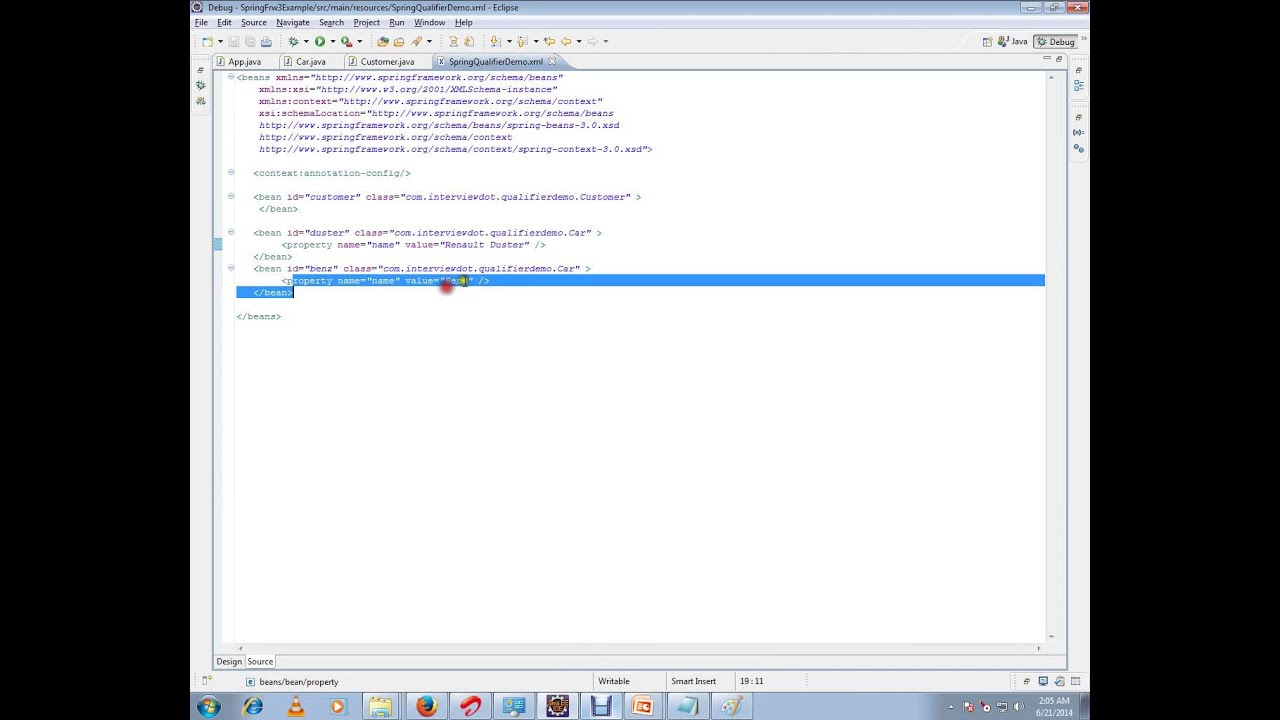This screenshot has height=720, width=1280.
Task: Click the Smart Insert status field
Action: tap(693, 681)
